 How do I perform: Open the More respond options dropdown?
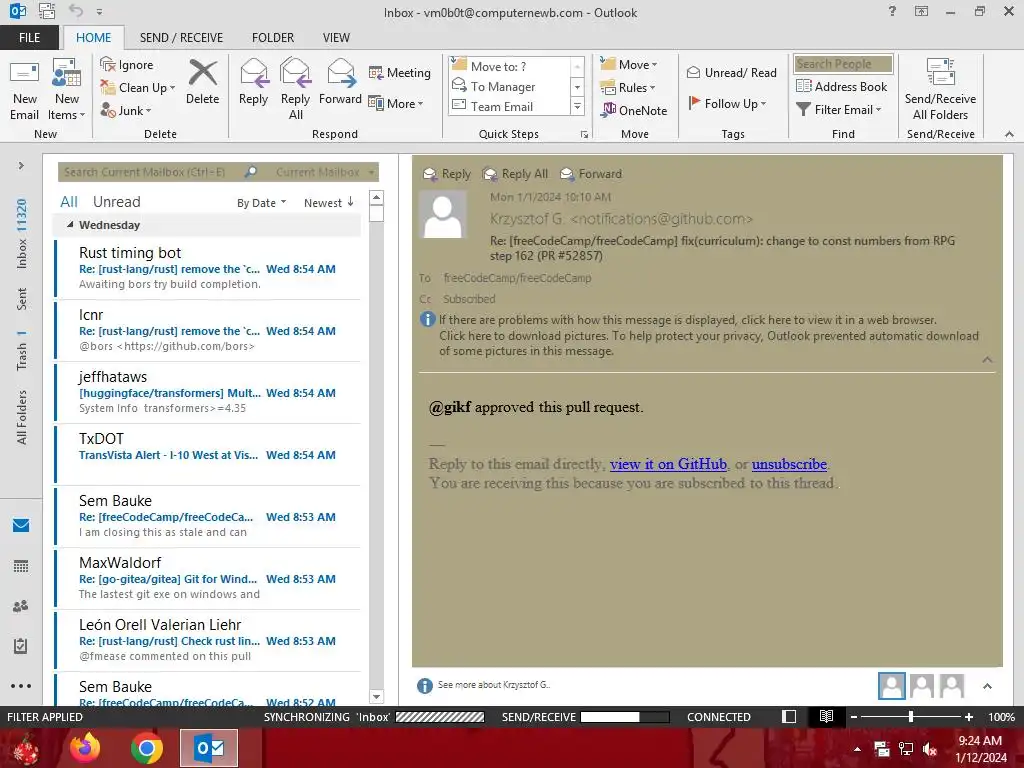click(x=396, y=103)
